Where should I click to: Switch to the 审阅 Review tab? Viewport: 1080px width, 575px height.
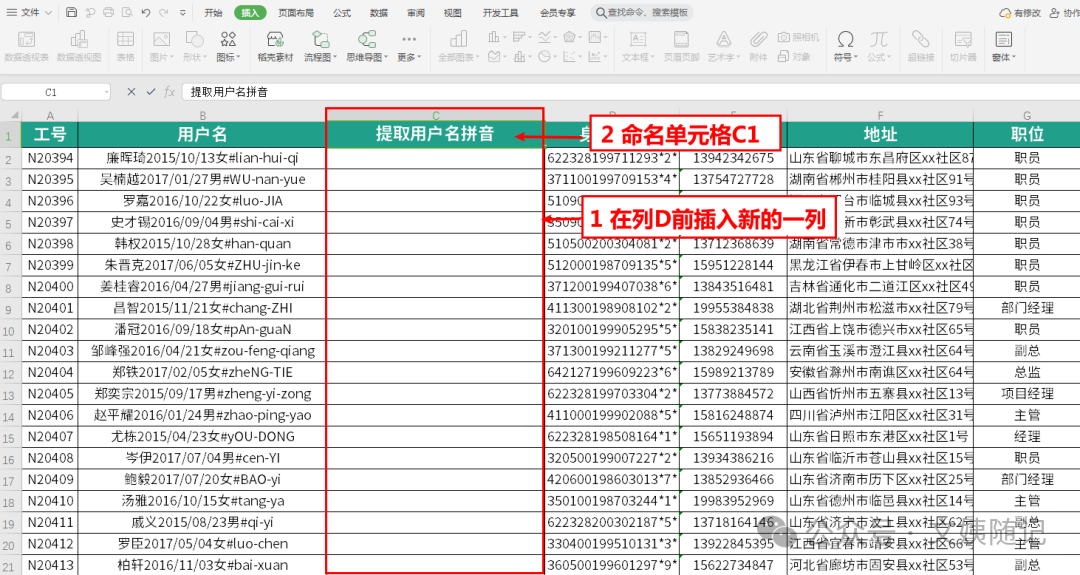pos(416,12)
